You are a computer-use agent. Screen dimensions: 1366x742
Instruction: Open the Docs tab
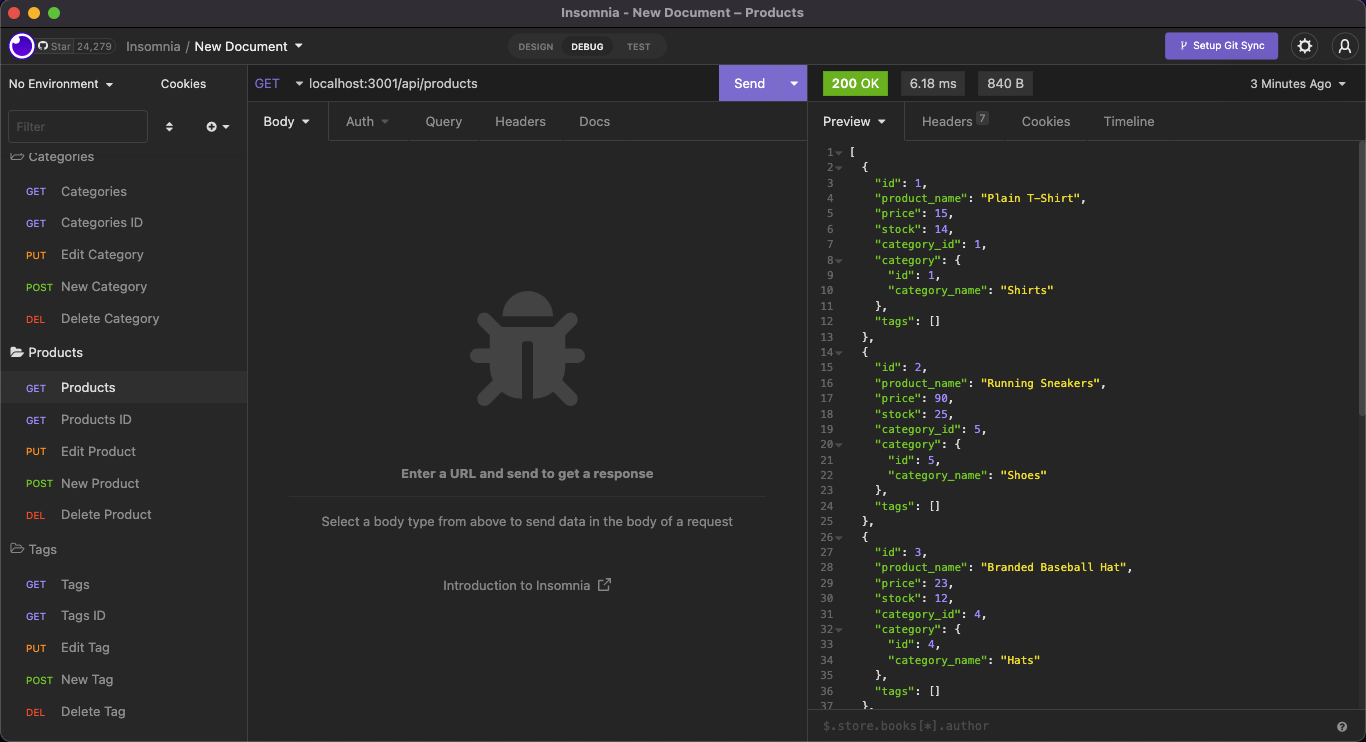point(594,121)
